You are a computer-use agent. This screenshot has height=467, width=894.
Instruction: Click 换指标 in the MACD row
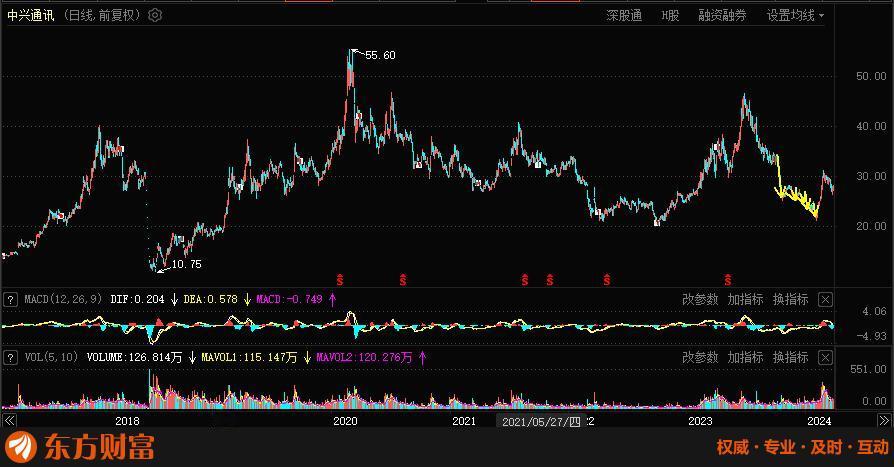(790, 299)
